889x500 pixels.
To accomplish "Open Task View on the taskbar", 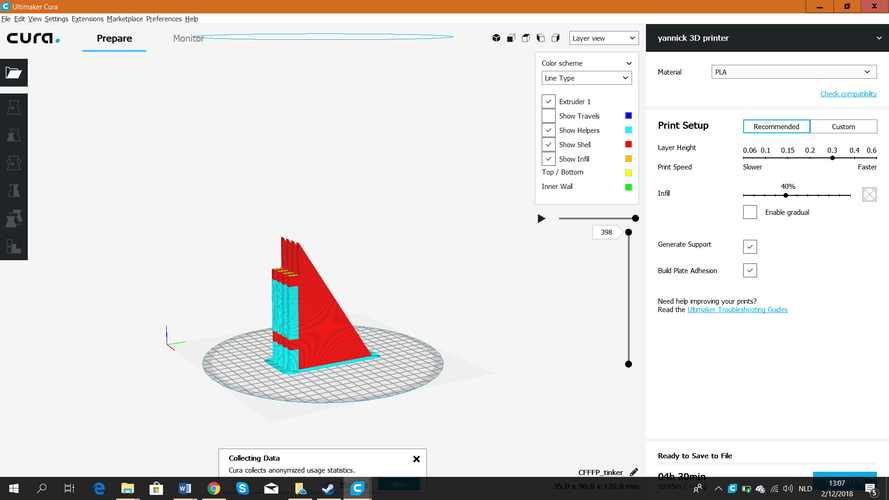I will [x=69, y=488].
